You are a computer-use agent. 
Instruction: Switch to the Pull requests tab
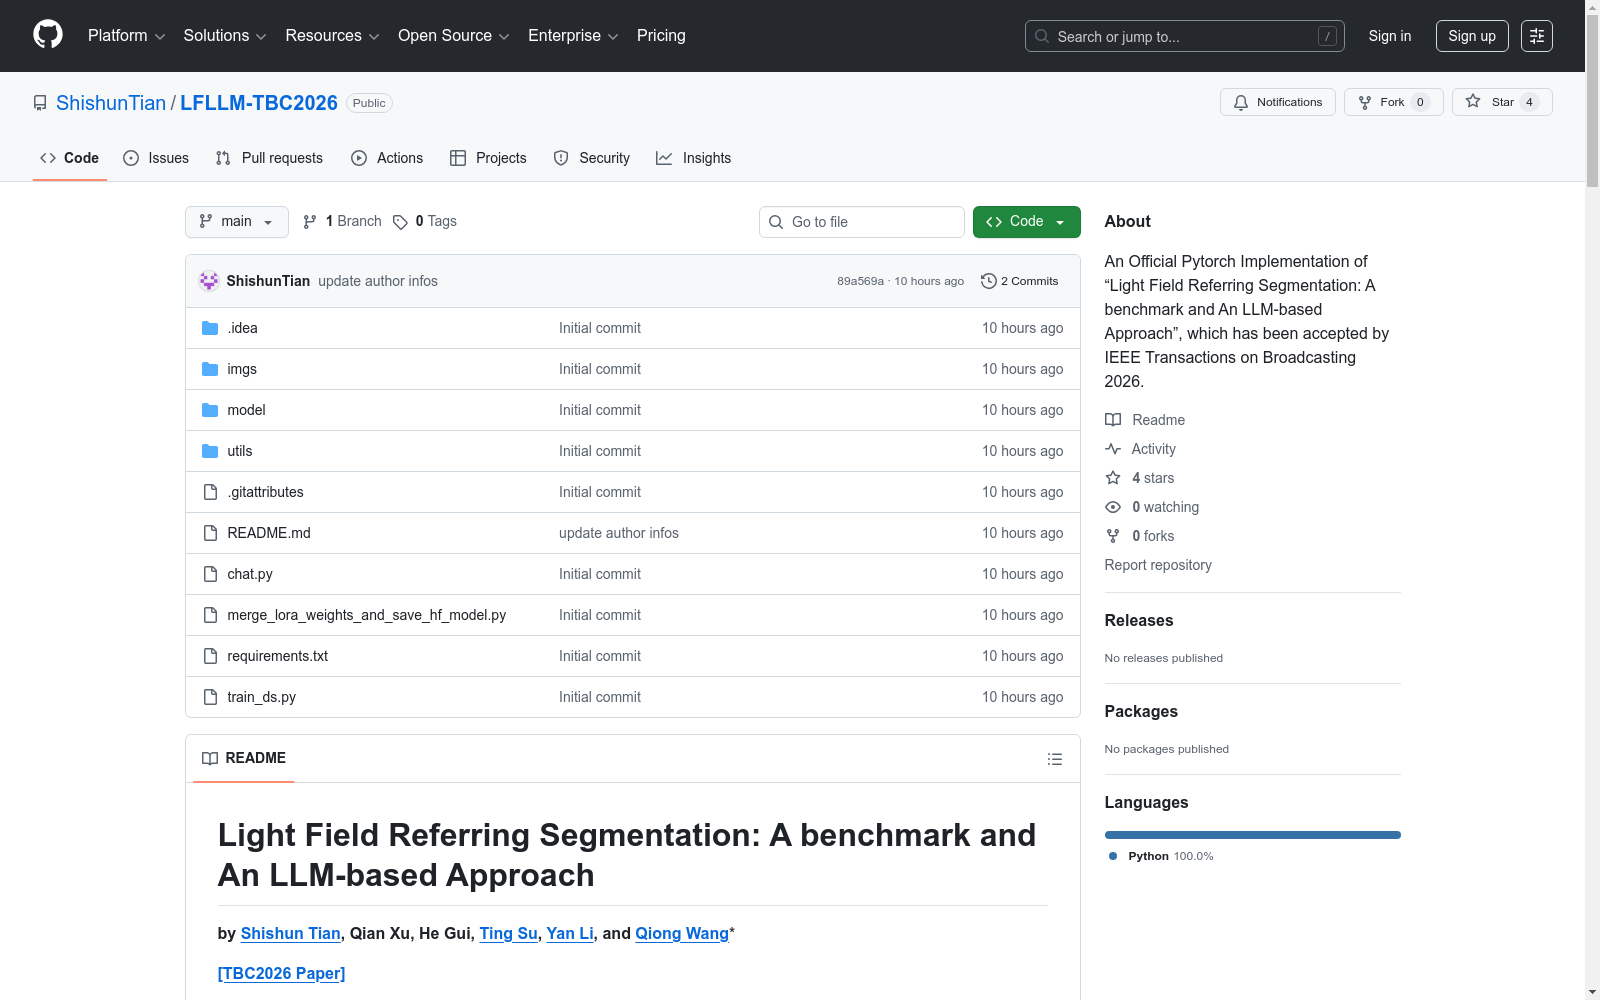(269, 158)
